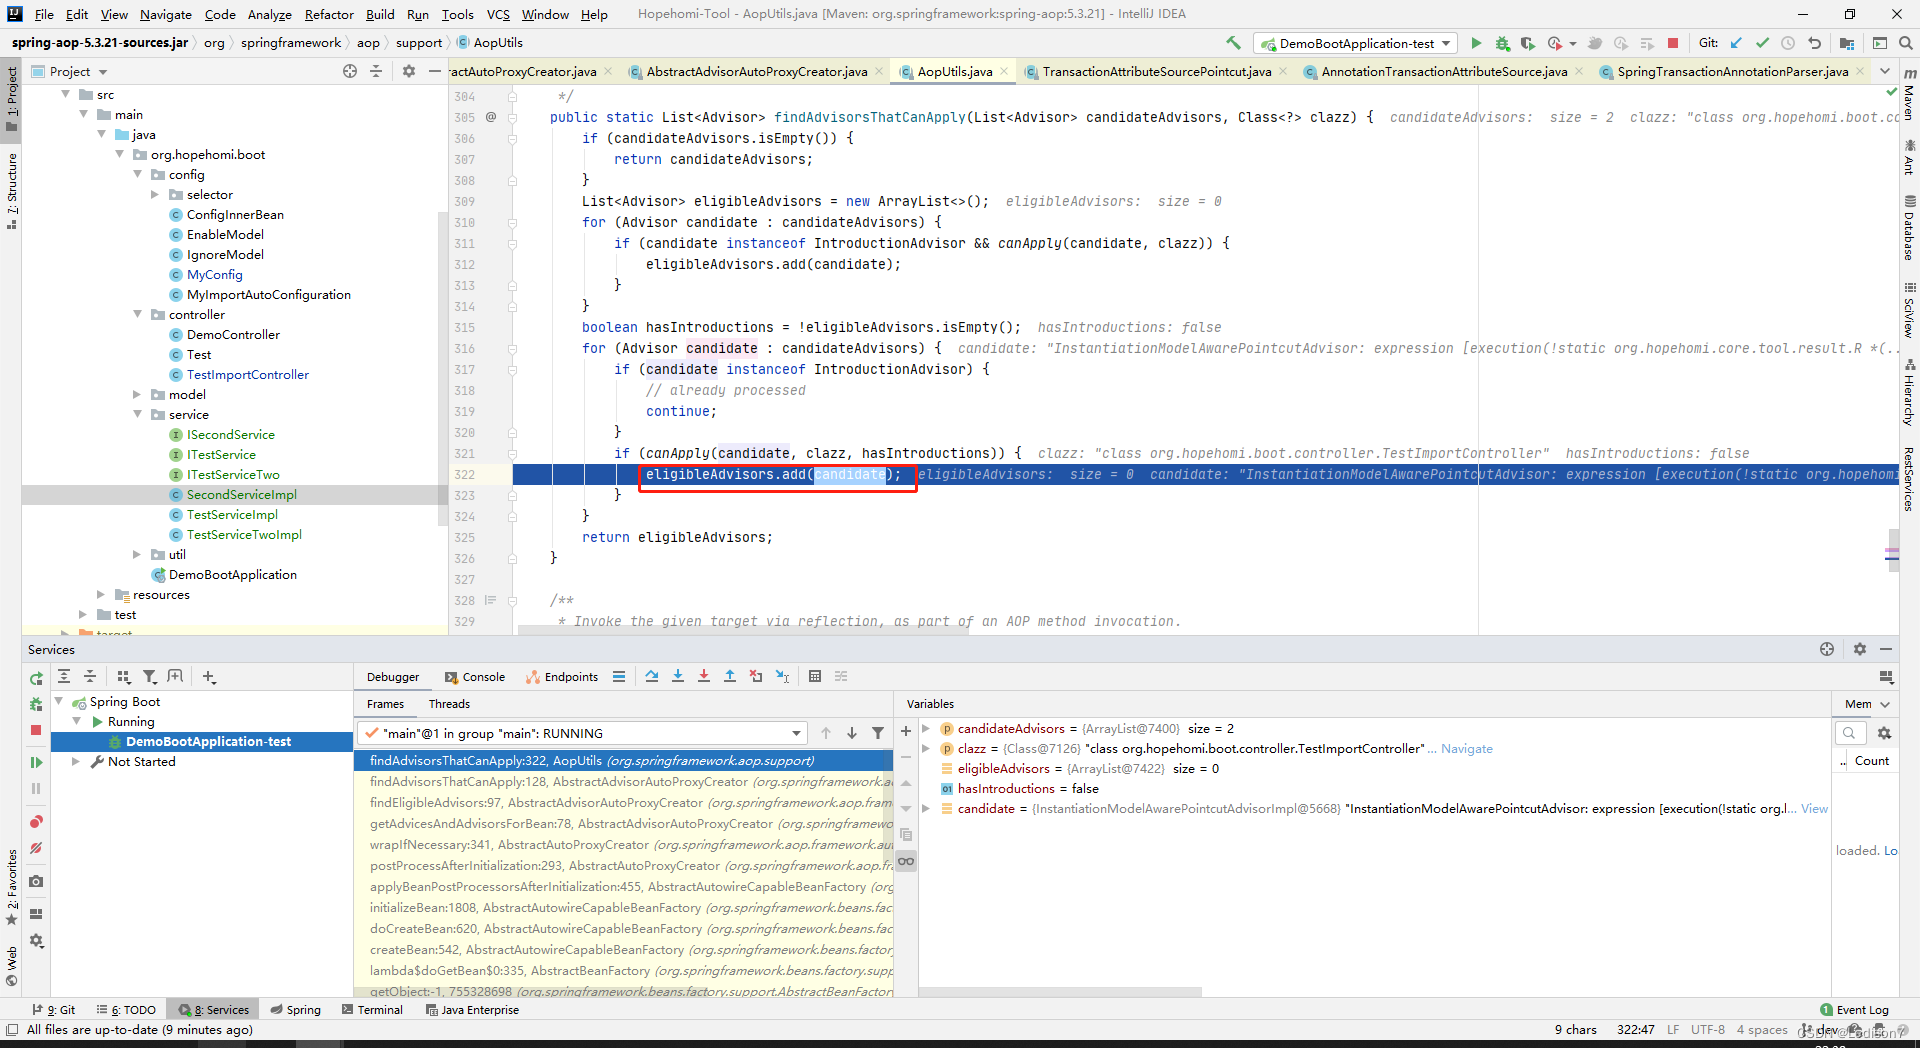This screenshot has width=1920, height=1048.
Task: Click View link next to candidate variable
Action: pos(1814,808)
